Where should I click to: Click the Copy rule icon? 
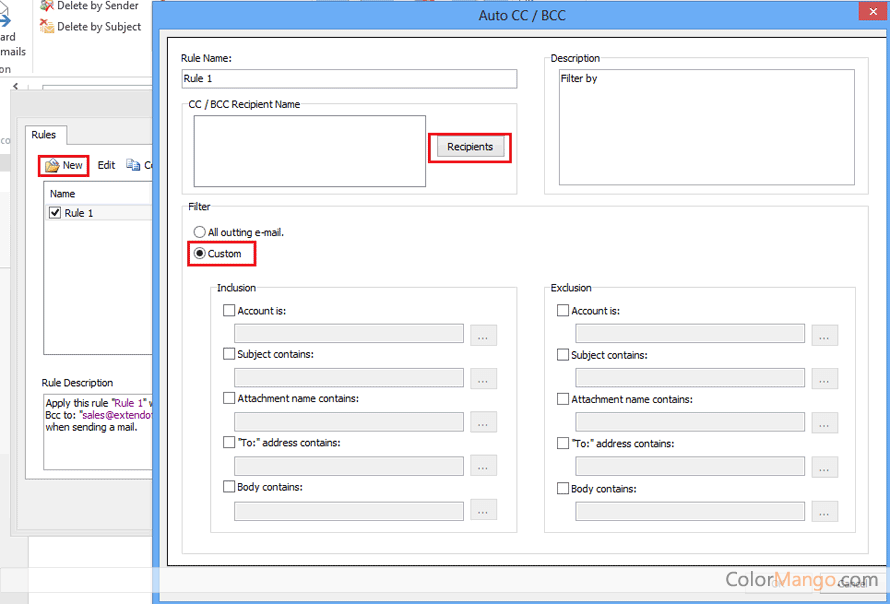click(133, 165)
